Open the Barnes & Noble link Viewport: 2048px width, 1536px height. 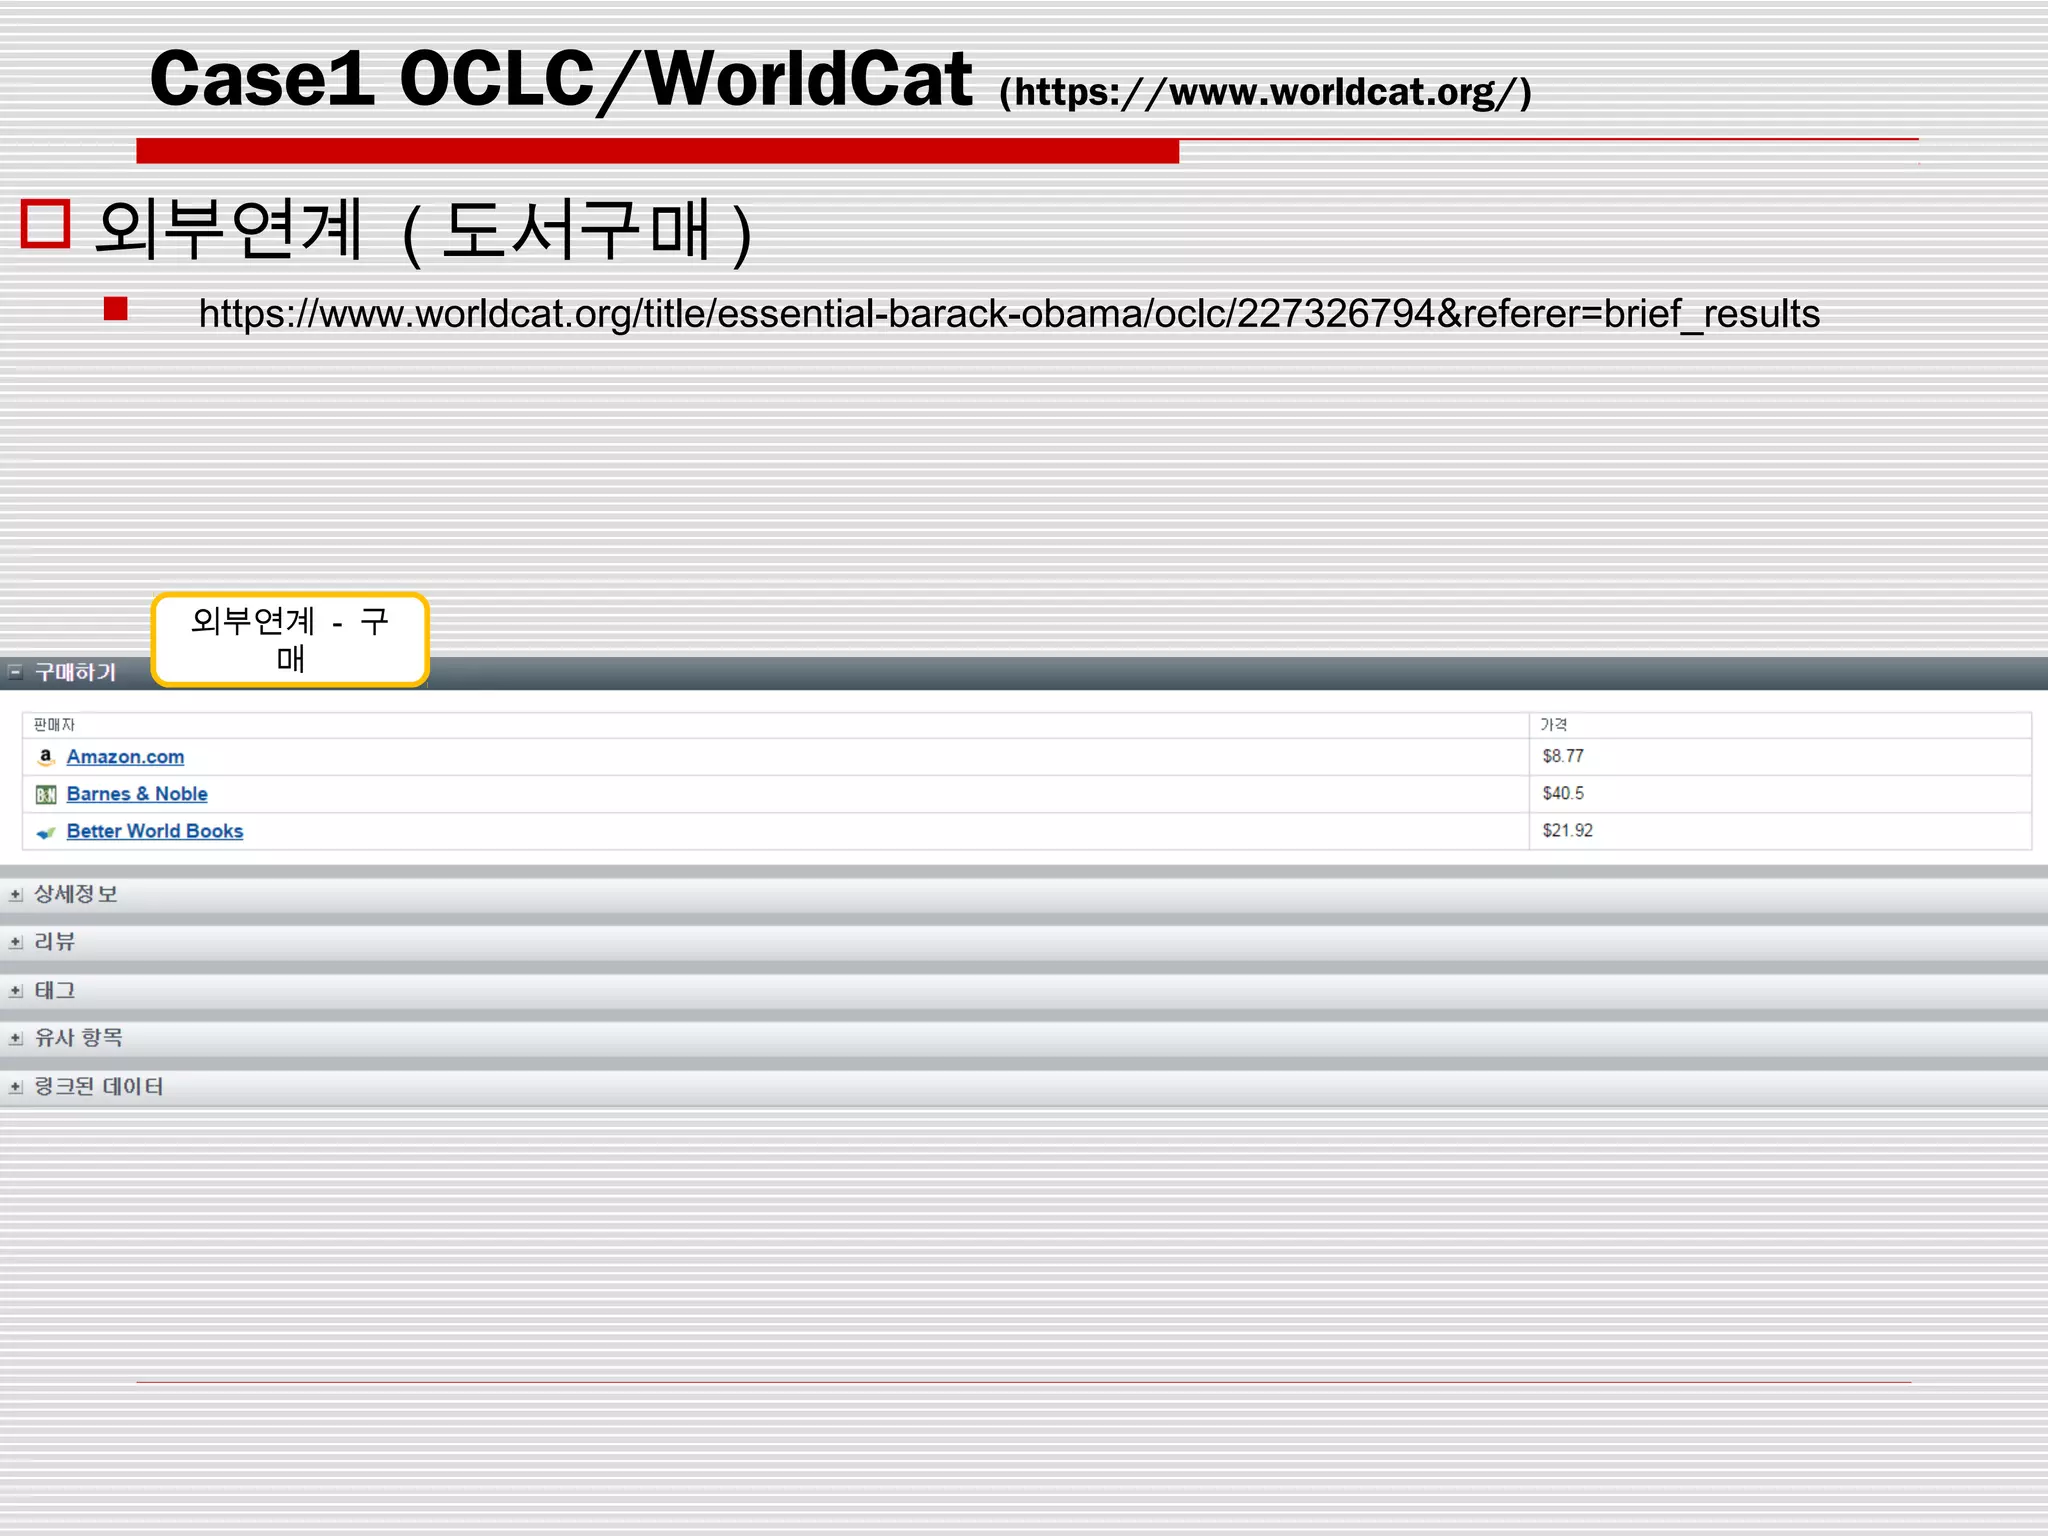(137, 794)
